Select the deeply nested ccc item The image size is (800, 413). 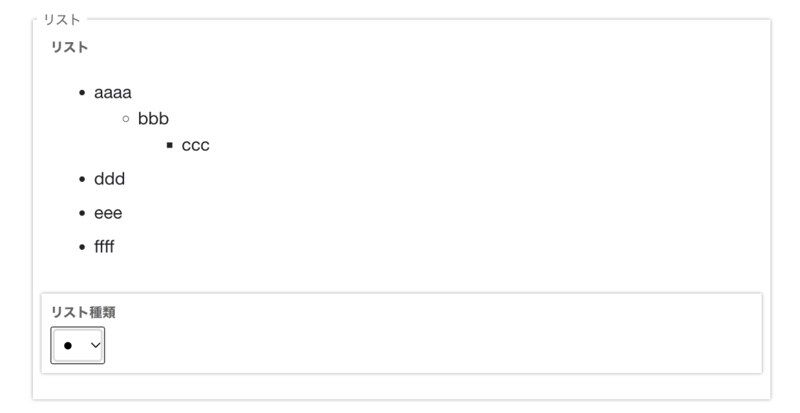196,146
